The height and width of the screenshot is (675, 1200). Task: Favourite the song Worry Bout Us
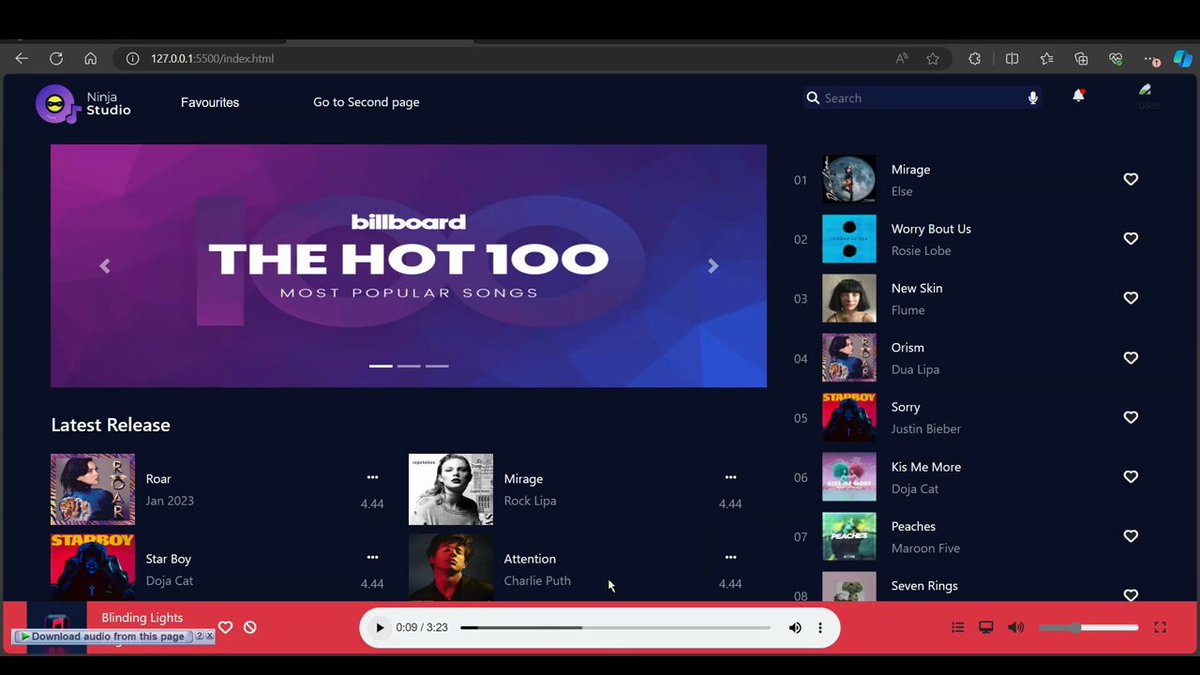[1131, 239]
